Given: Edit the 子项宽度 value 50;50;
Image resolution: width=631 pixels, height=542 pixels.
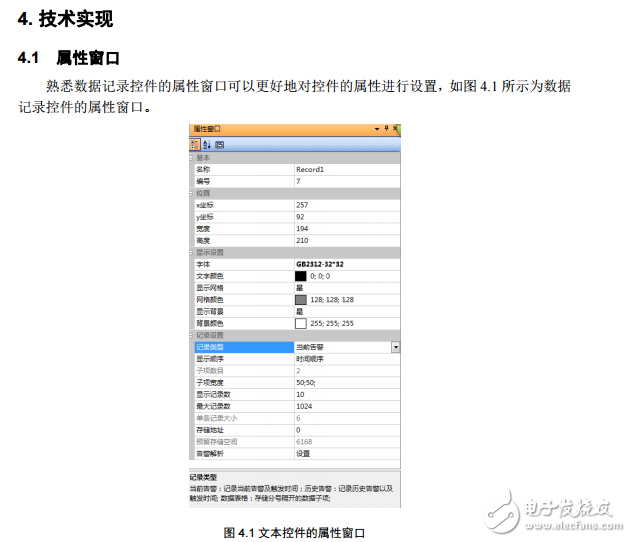Looking at the screenshot, I should [x=306, y=383].
